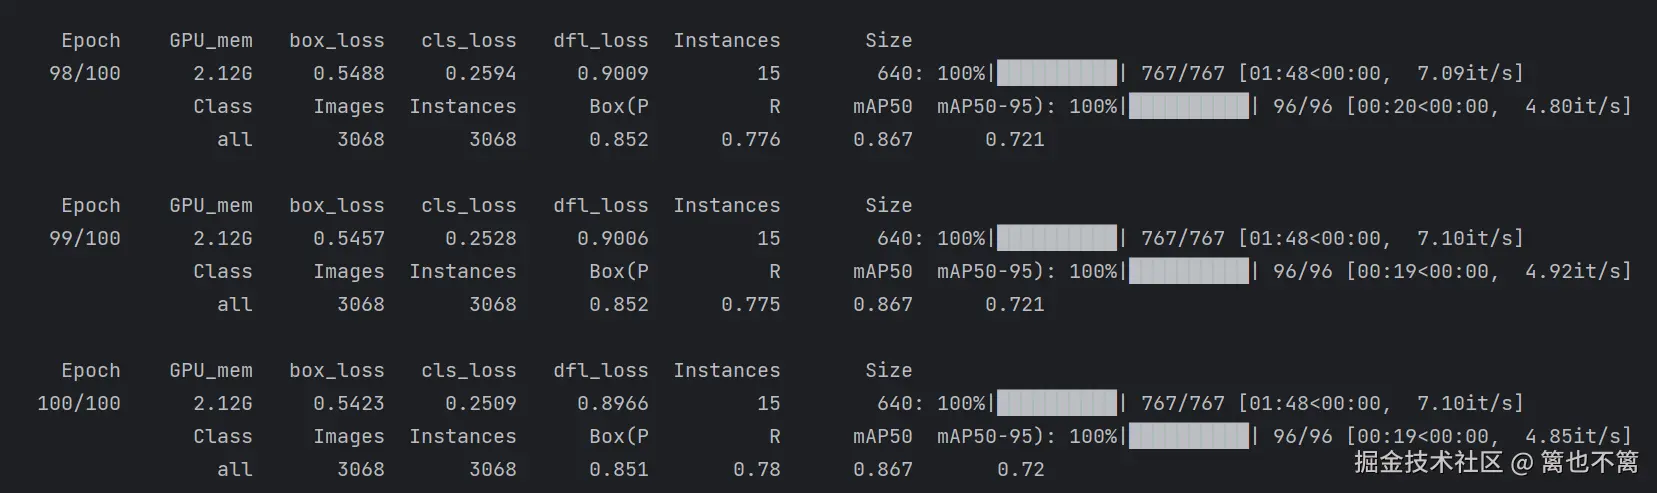This screenshot has width=1657, height=493.
Task: Click epoch 100 validation progress bar
Action: tap(1188, 436)
